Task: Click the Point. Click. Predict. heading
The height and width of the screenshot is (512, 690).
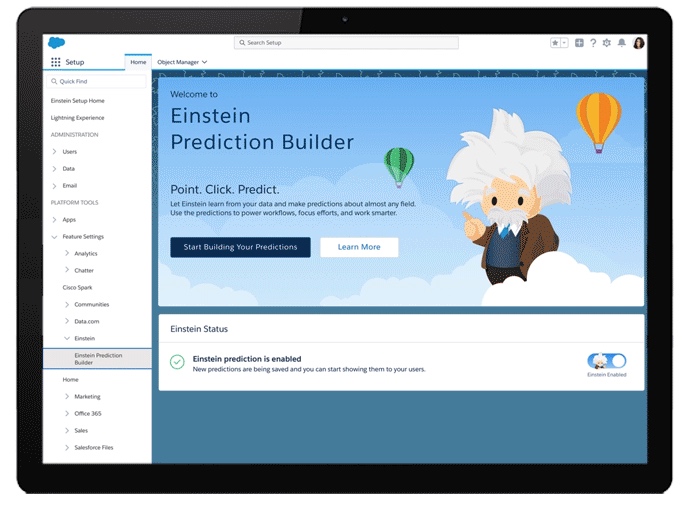Action: pyautogui.click(x=225, y=190)
